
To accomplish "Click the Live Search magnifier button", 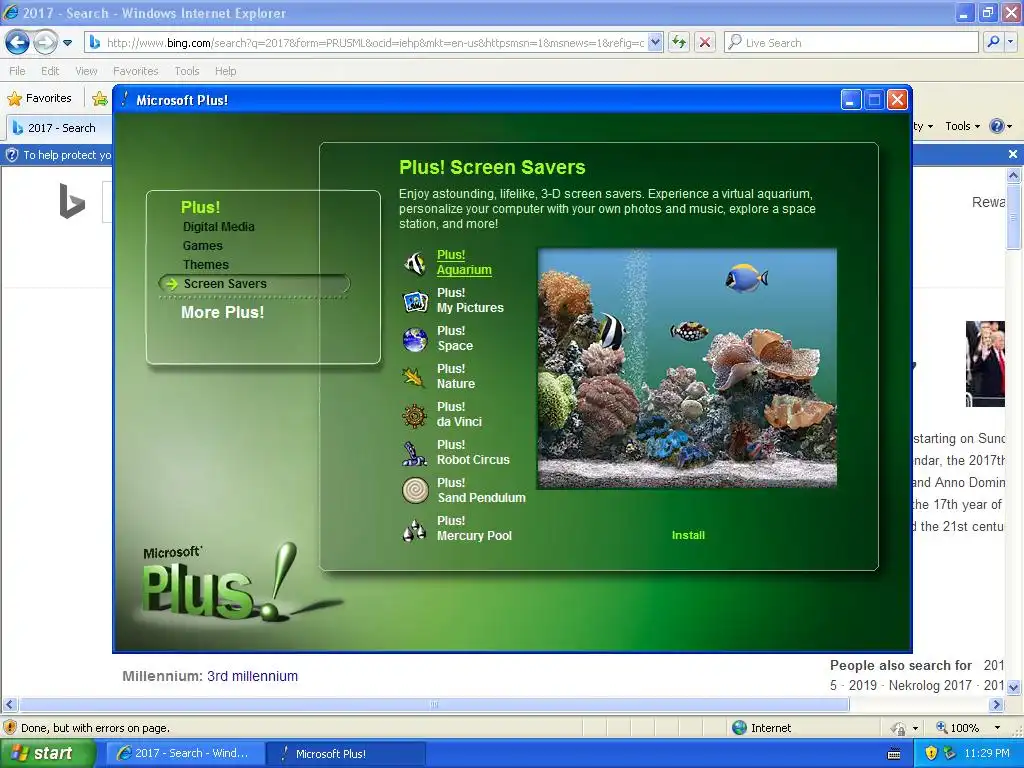I will tap(993, 42).
